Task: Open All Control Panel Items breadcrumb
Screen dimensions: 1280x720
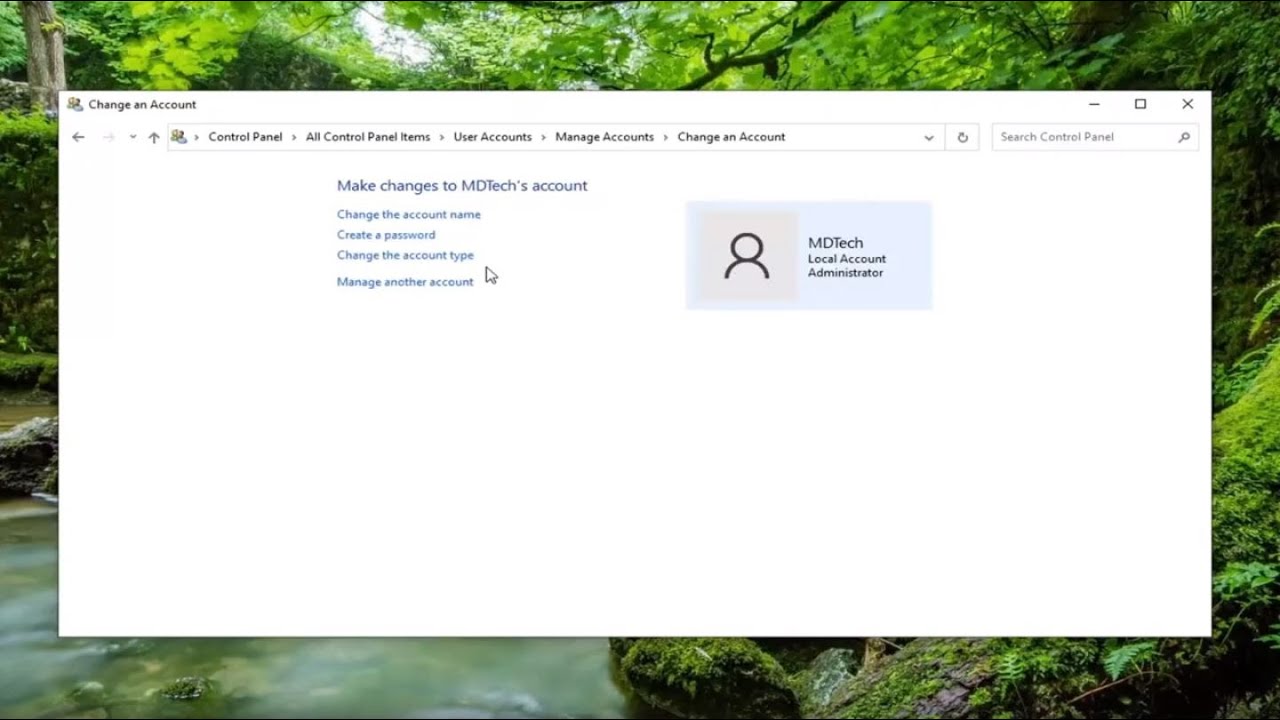Action: point(368,137)
